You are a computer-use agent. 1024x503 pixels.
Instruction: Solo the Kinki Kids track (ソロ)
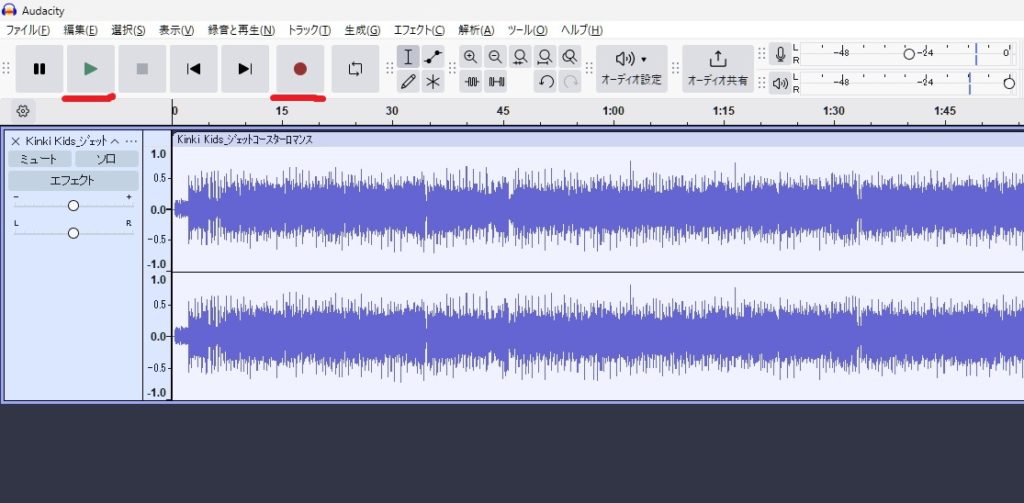[105, 159]
